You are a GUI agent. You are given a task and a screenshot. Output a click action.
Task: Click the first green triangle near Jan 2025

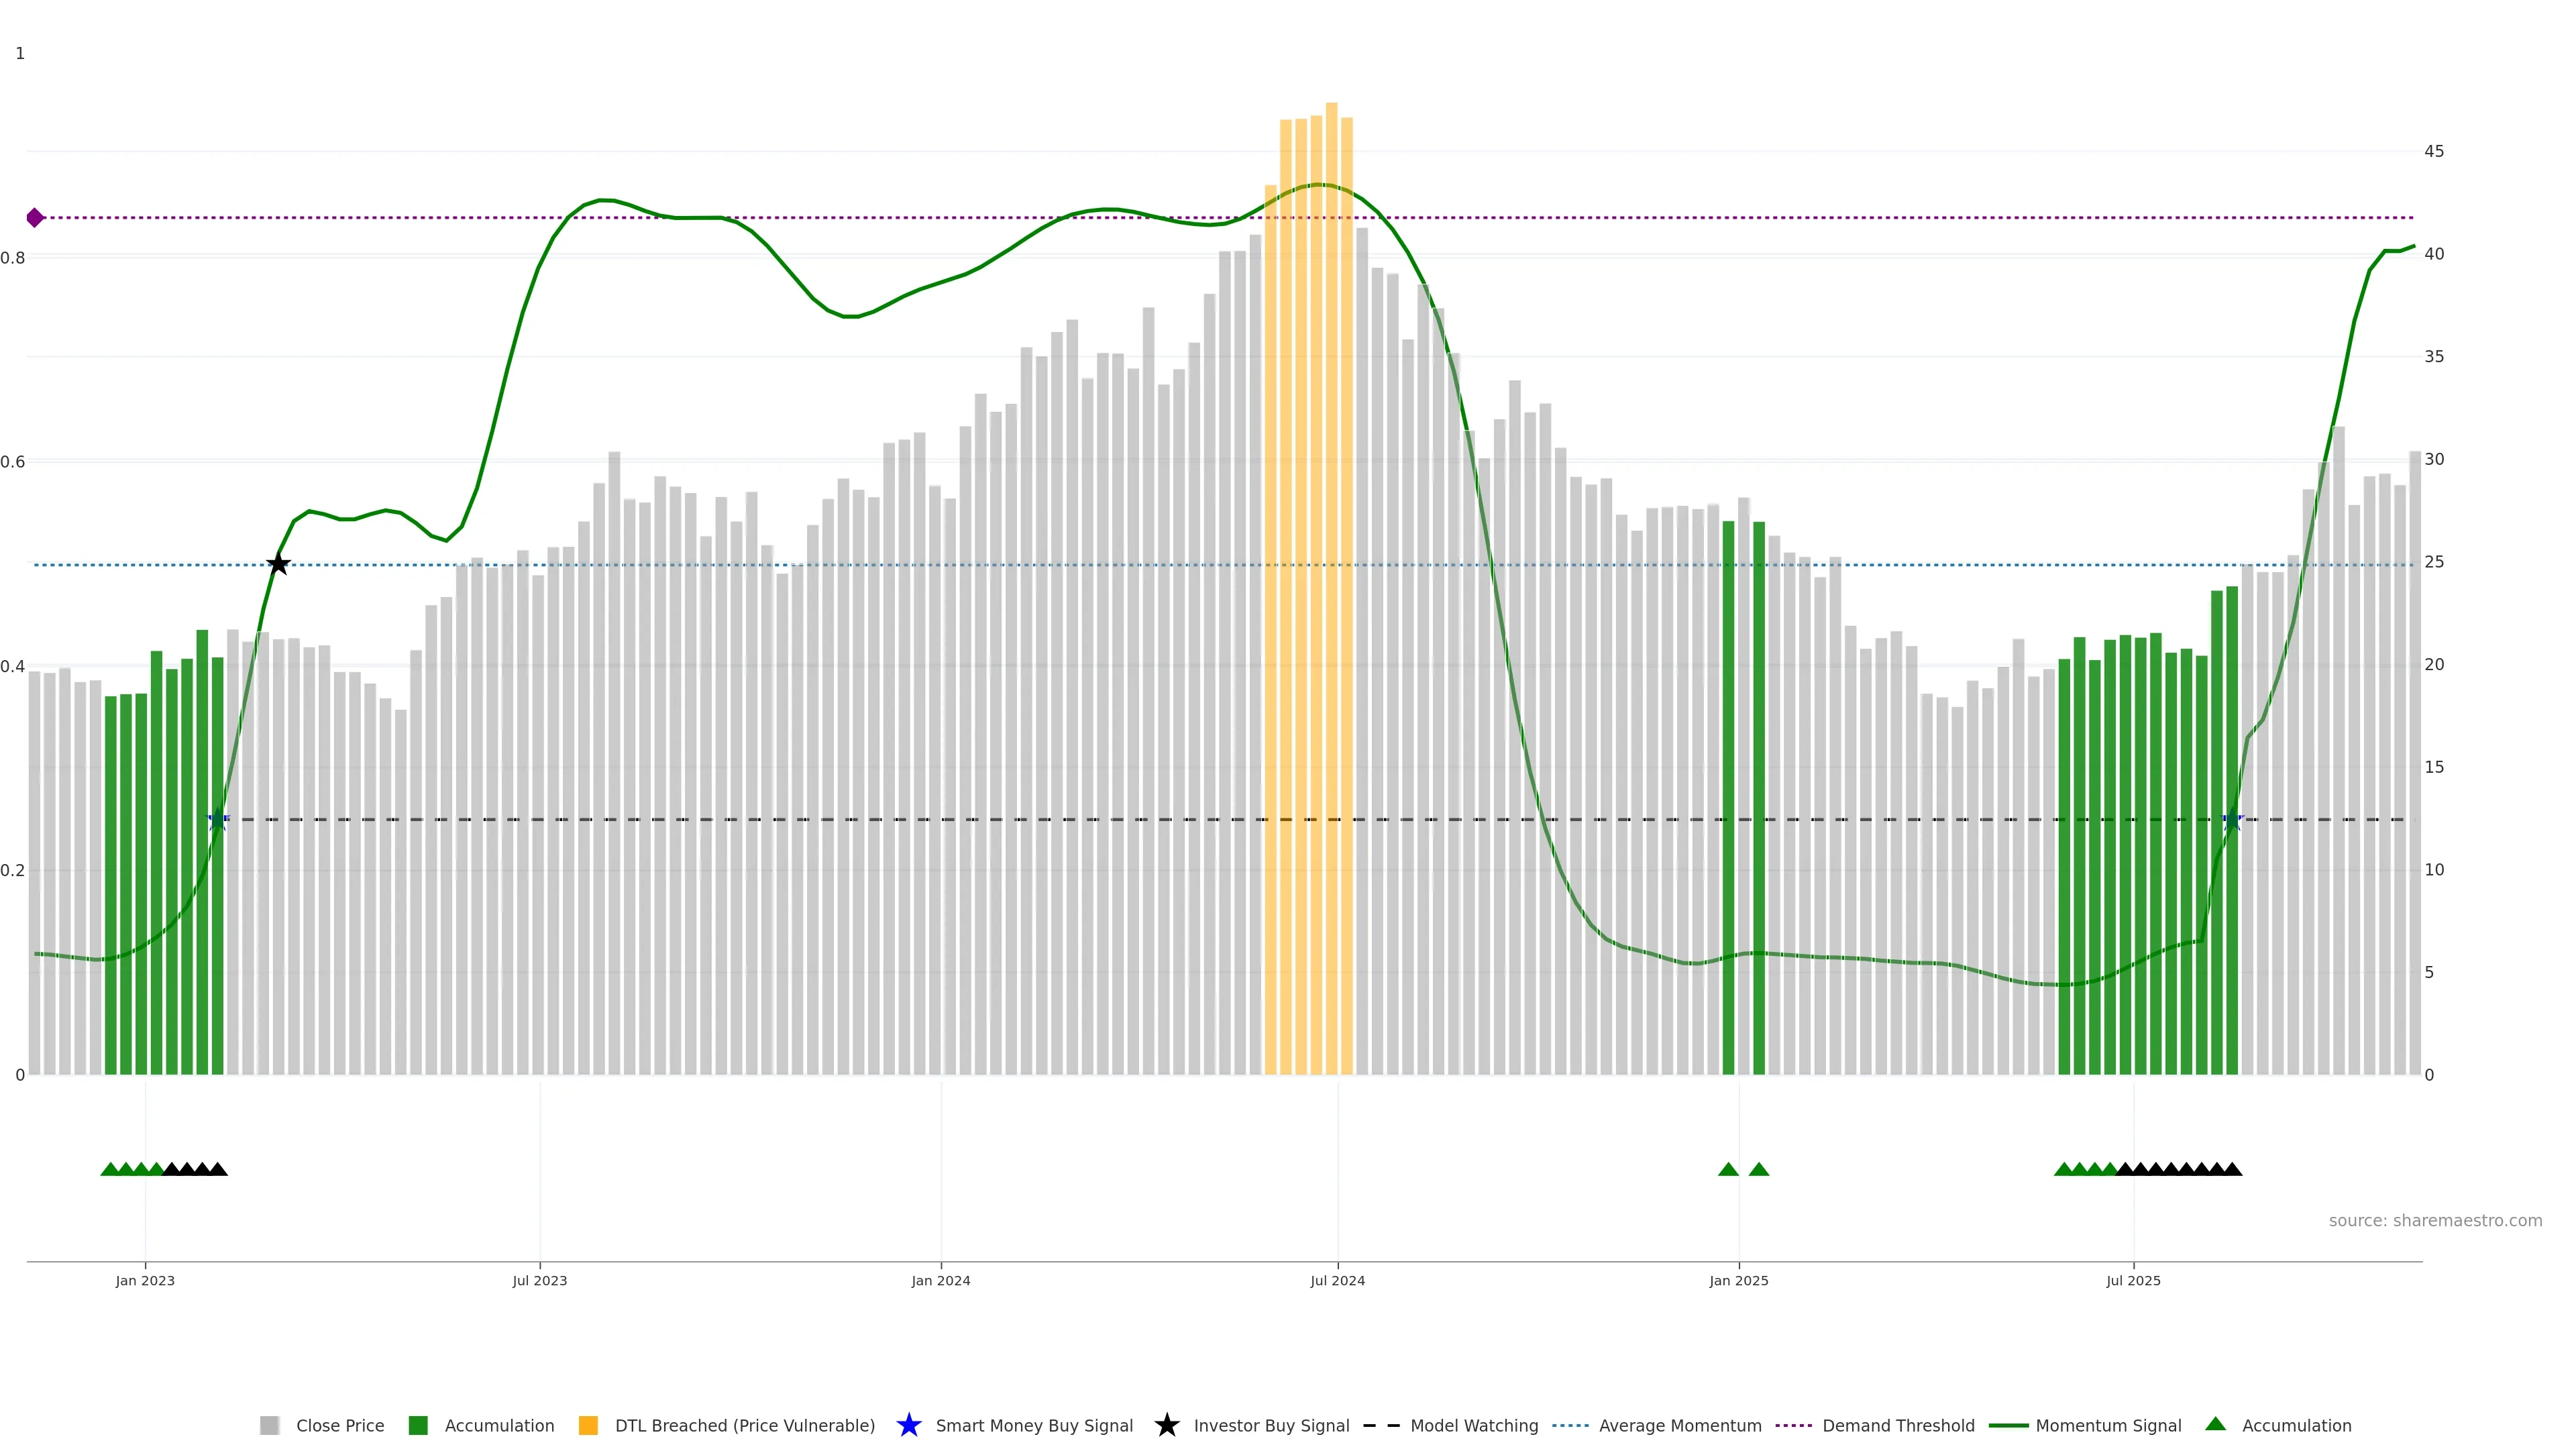[1728, 1169]
